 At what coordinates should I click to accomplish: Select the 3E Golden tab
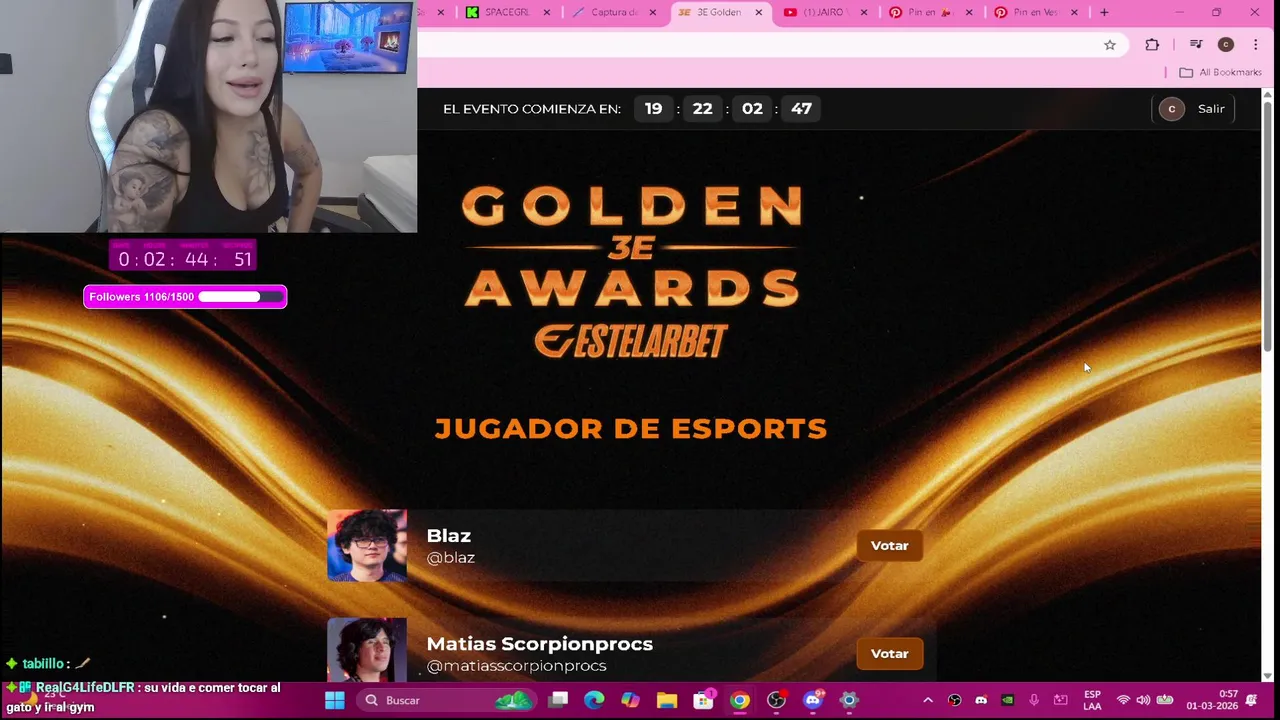(x=720, y=12)
